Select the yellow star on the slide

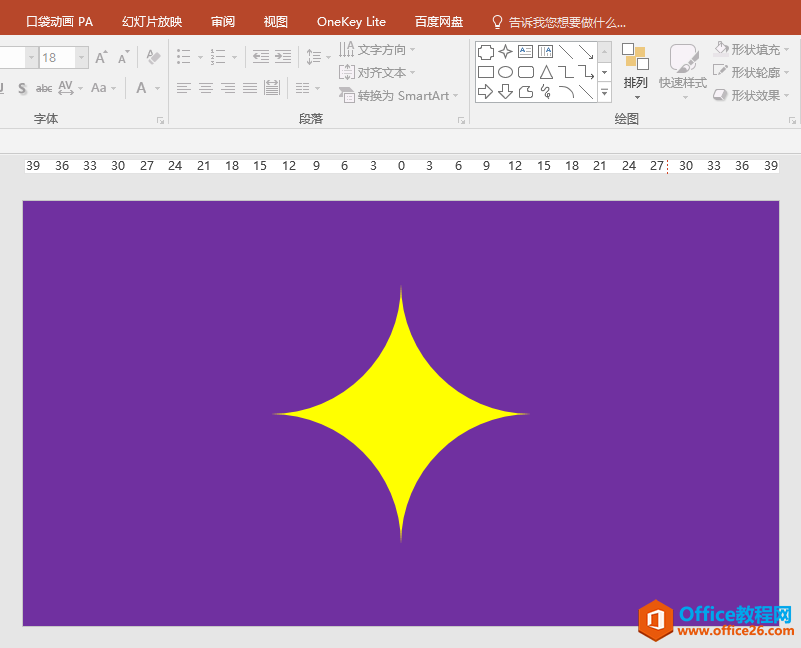pyautogui.click(x=401, y=415)
